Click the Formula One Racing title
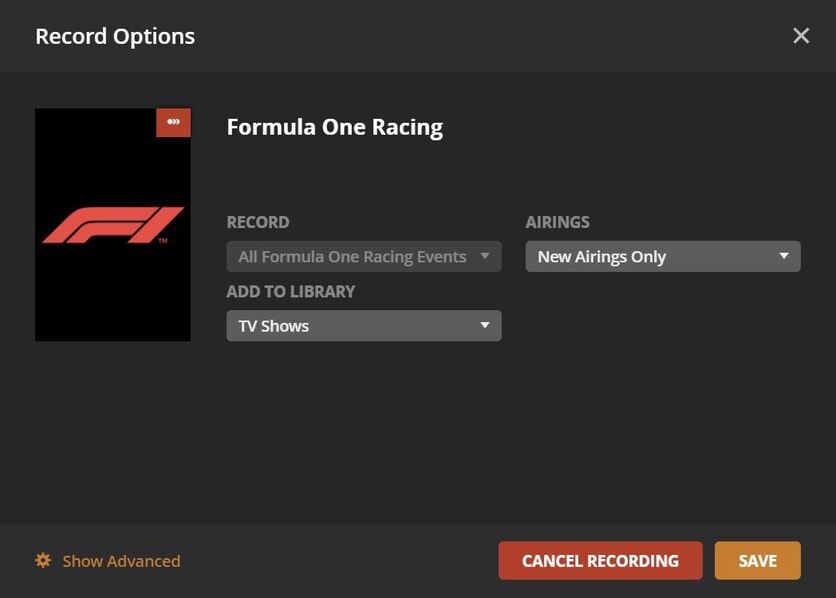836x598 pixels. tap(334, 127)
